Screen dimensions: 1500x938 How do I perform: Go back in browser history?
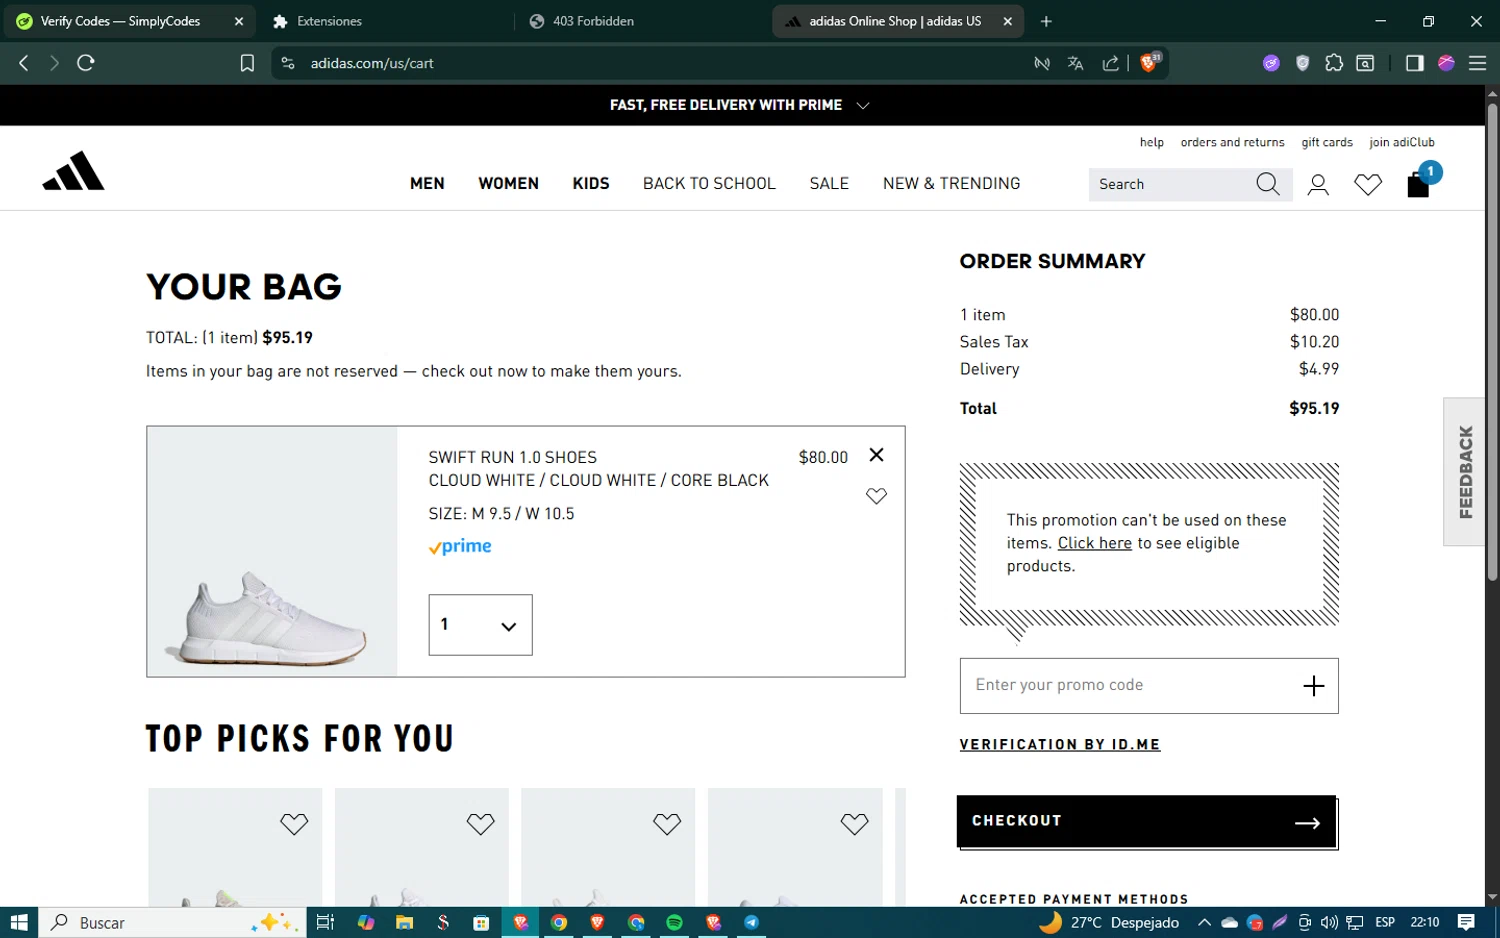tap(24, 63)
